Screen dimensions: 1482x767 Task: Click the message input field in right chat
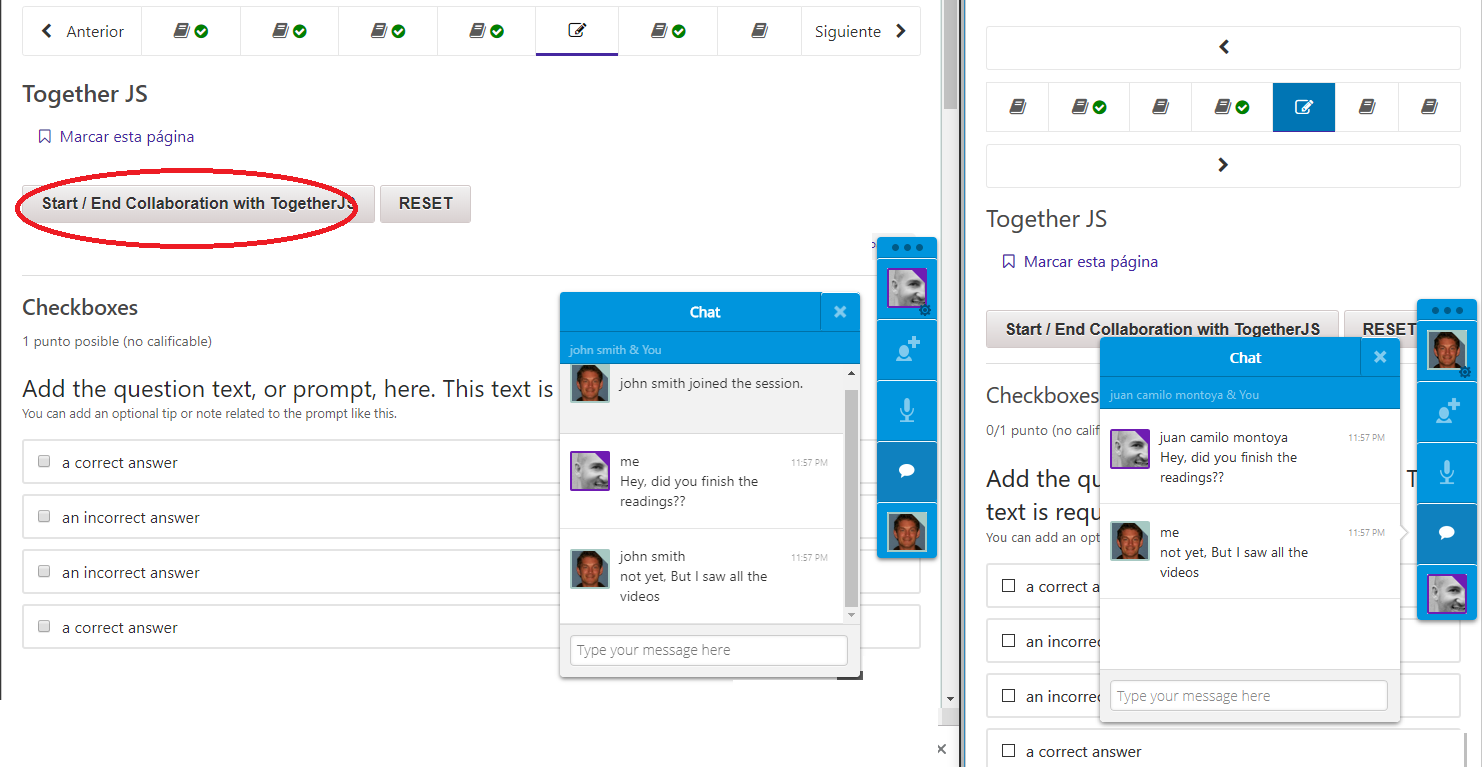tap(1249, 696)
